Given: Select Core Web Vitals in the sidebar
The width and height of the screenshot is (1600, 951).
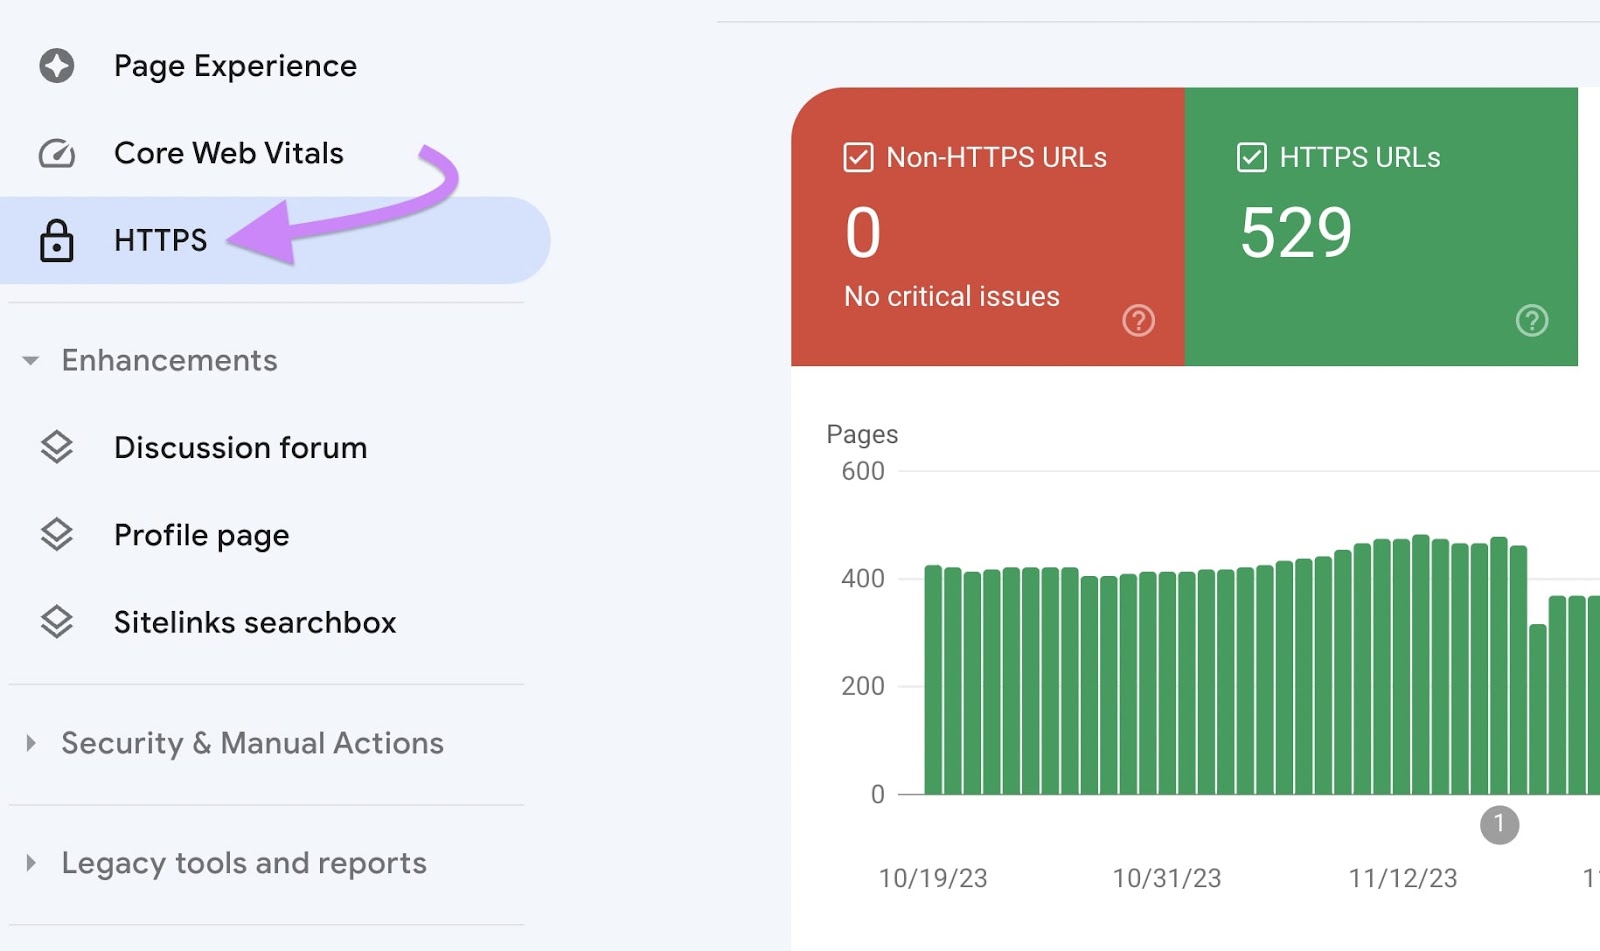Looking at the screenshot, I should pos(229,153).
